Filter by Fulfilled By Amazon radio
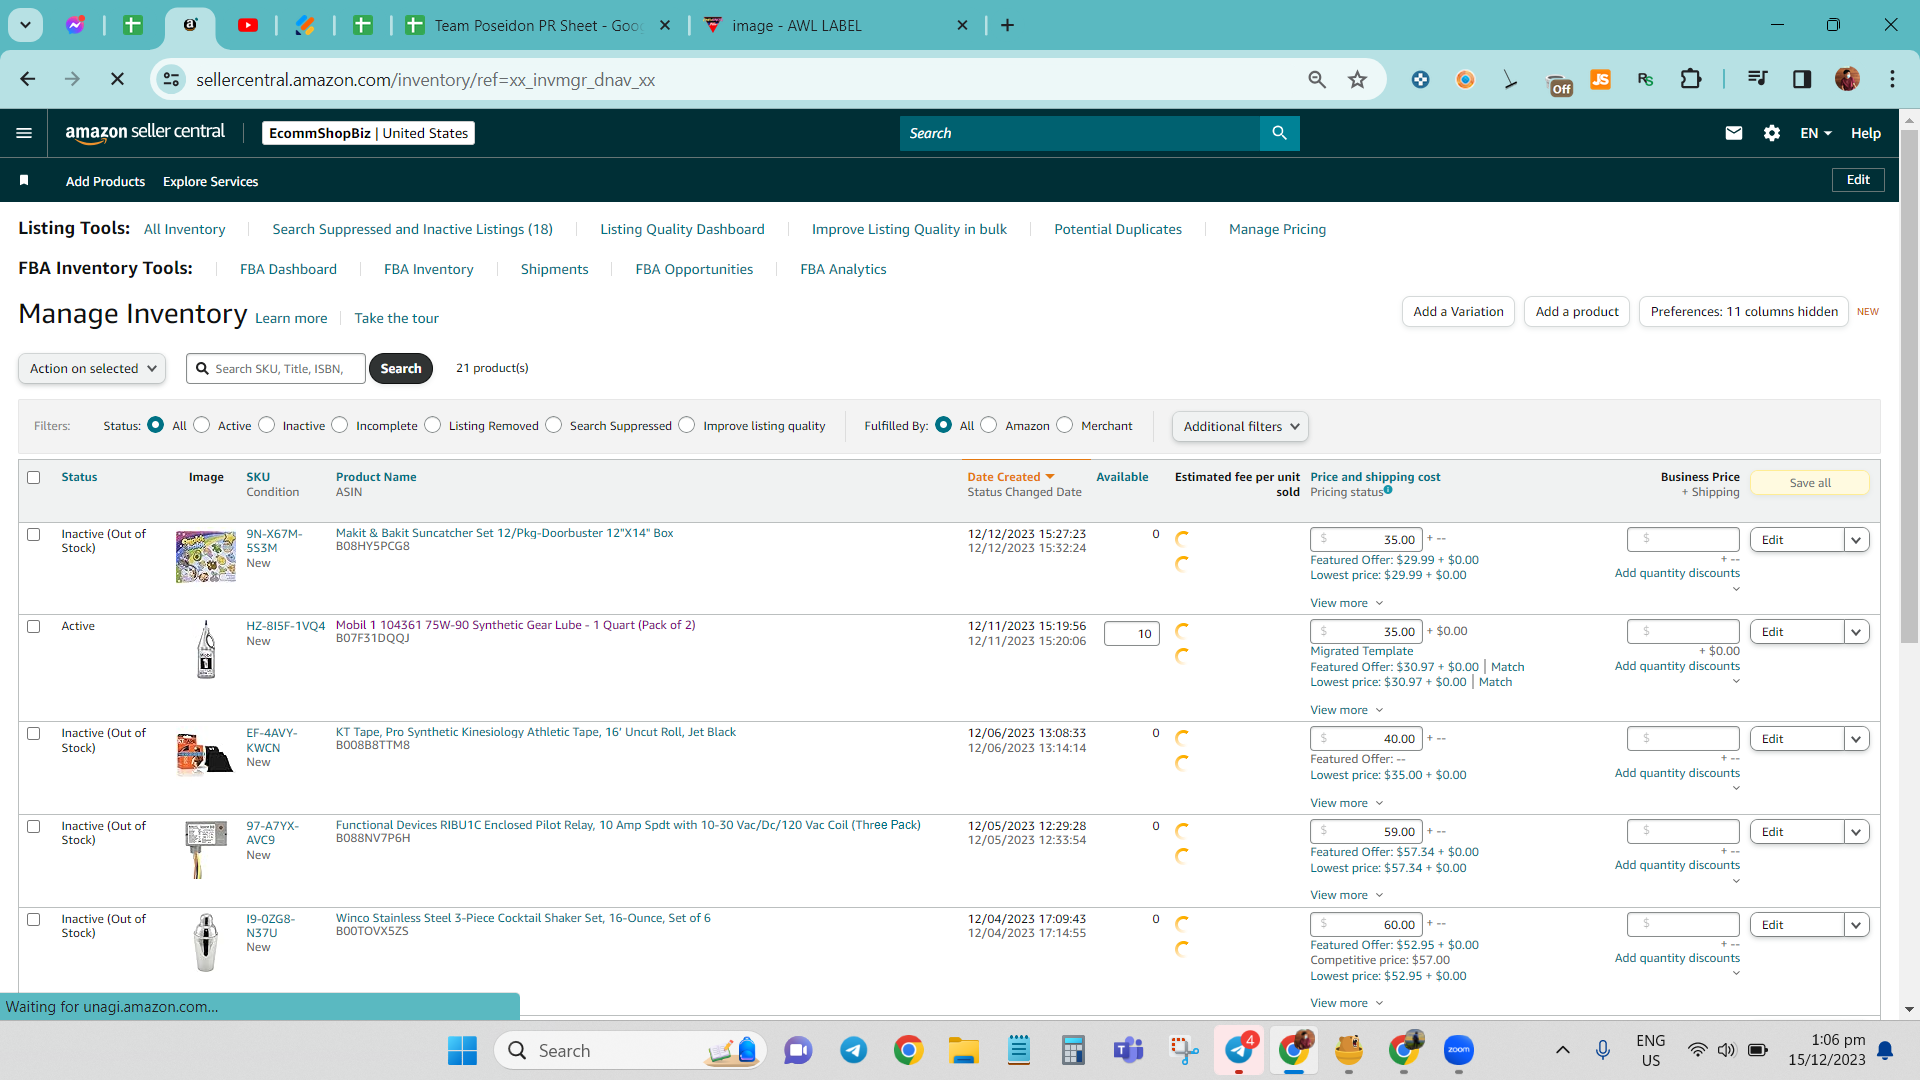Screen dimensions: 1920x1080 tap(989, 425)
